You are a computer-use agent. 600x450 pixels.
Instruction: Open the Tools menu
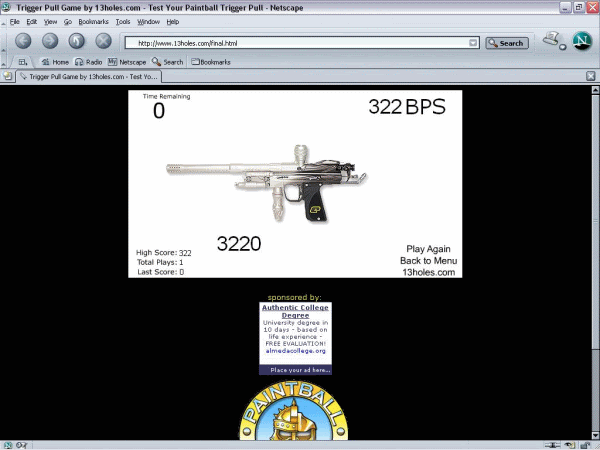coord(123,22)
